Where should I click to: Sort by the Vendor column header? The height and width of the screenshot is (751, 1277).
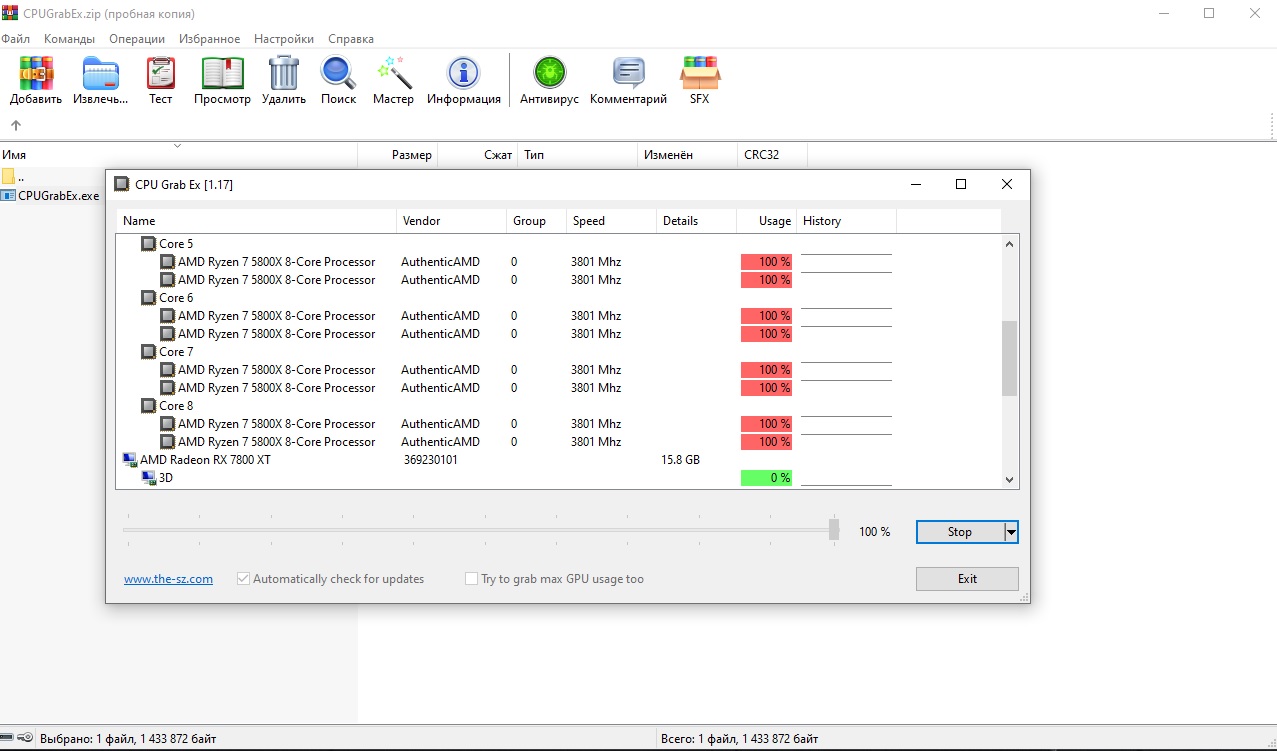[x=452, y=221]
